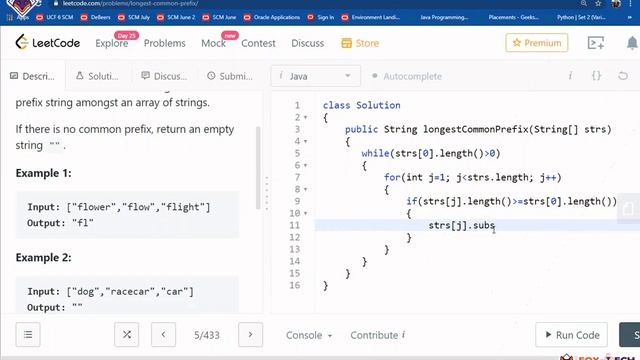This screenshot has height=360, width=640.
Task: Switch to the Solution tab
Action: 98,76
